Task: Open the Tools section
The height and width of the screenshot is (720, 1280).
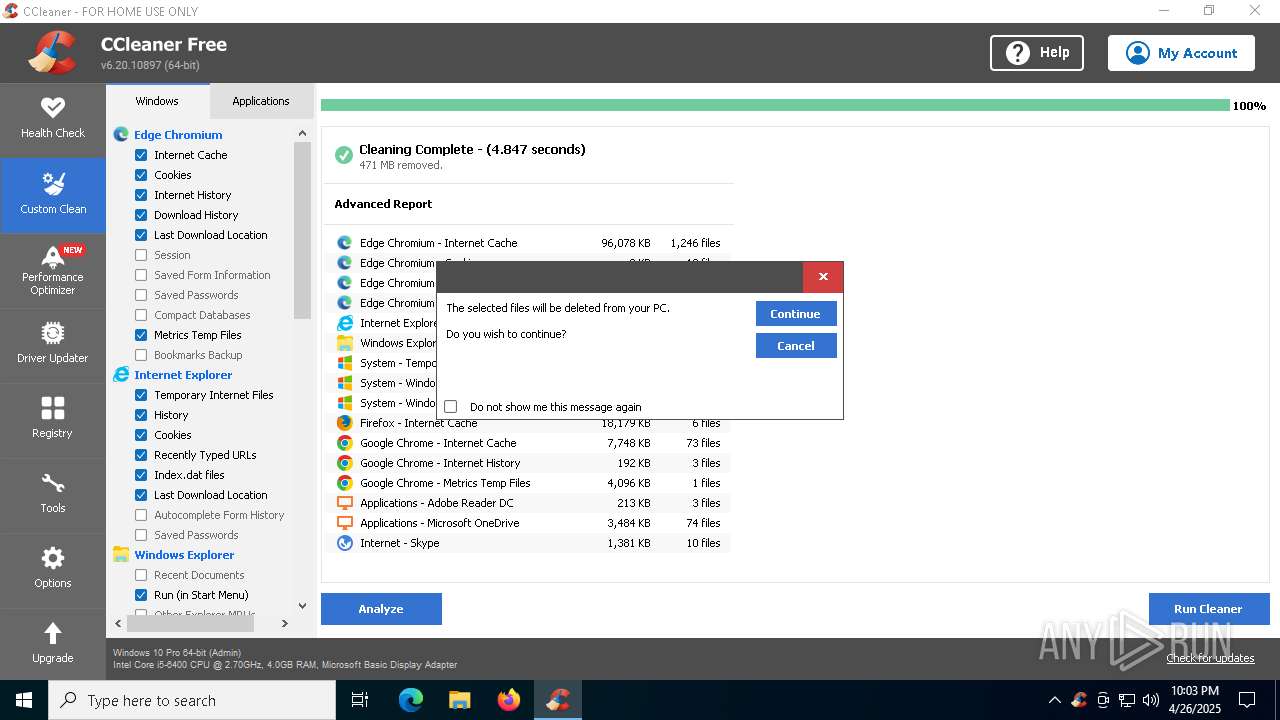Action: tap(53, 495)
